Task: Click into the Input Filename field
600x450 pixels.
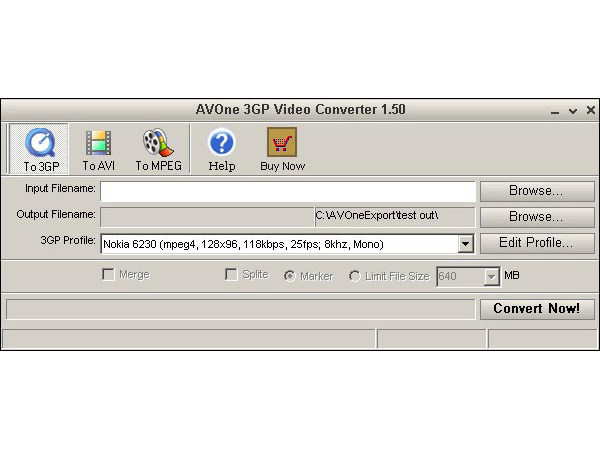Action: (x=288, y=191)
